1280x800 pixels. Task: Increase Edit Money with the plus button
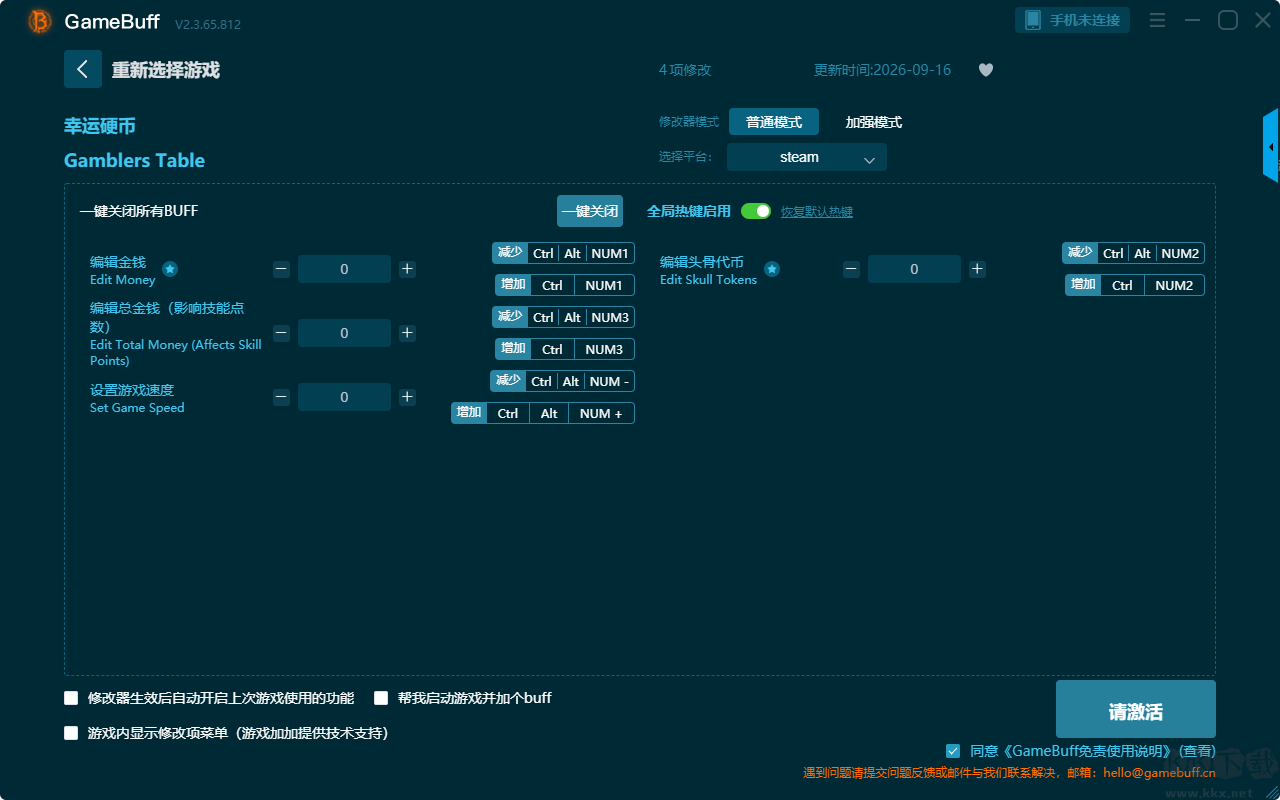click(x=407, y=269)
